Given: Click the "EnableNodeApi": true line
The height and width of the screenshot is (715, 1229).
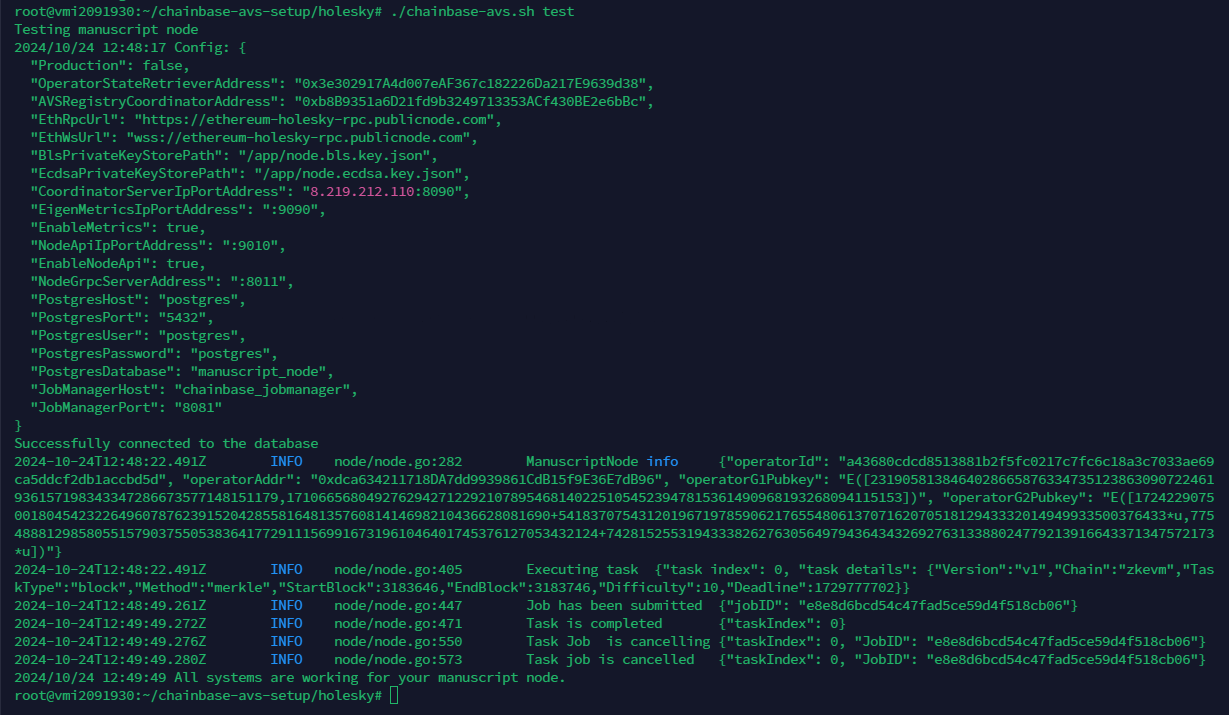Looking at the screenshot, I should (118, 263).
